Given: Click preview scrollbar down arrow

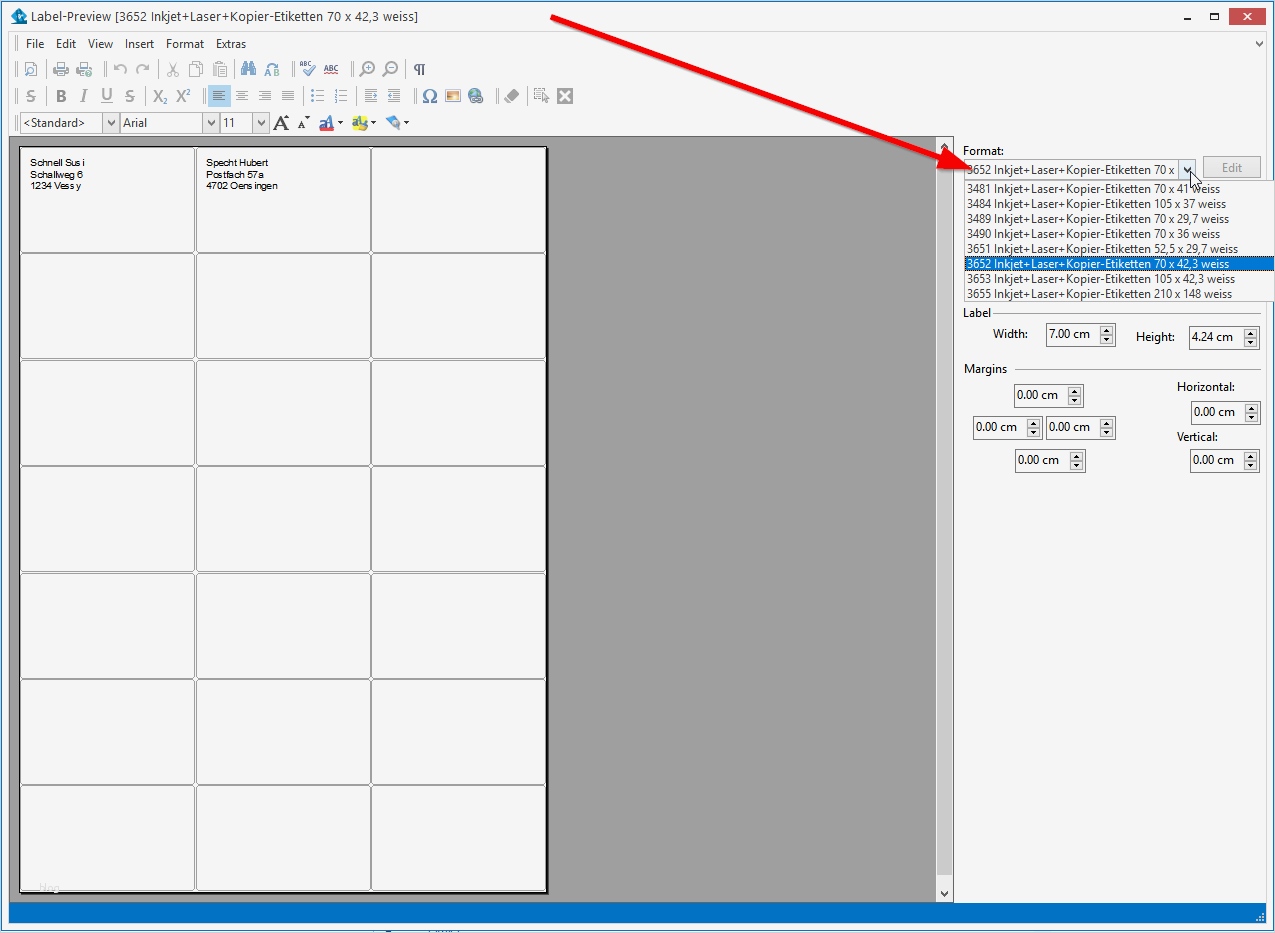Looking at the screenshot, I should [945, 893].
